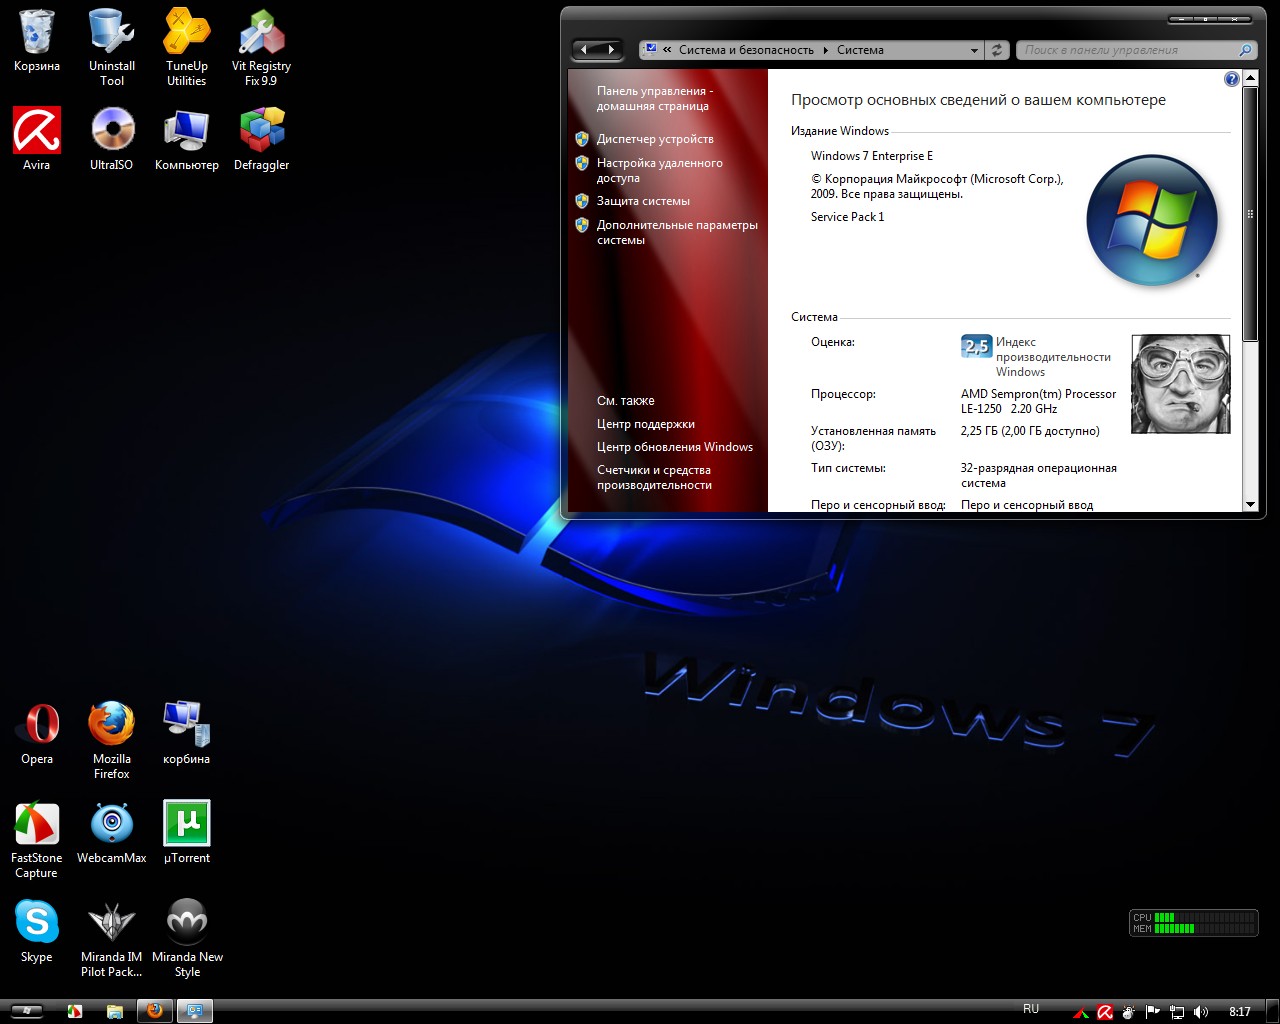Go forward using the navigation forward arrow
Image resolution: width=1280 pixels, height=1024 pixels.
[x=610, y=49]
